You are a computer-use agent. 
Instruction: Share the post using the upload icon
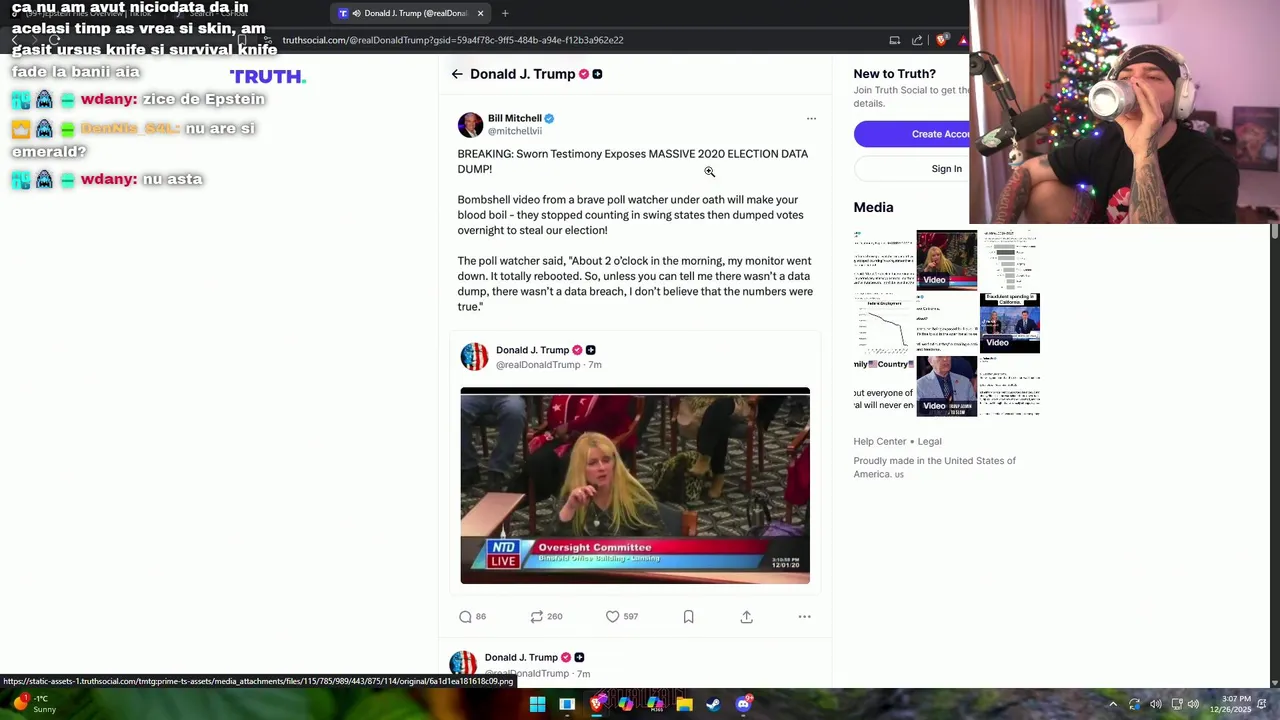coord(746,617)
